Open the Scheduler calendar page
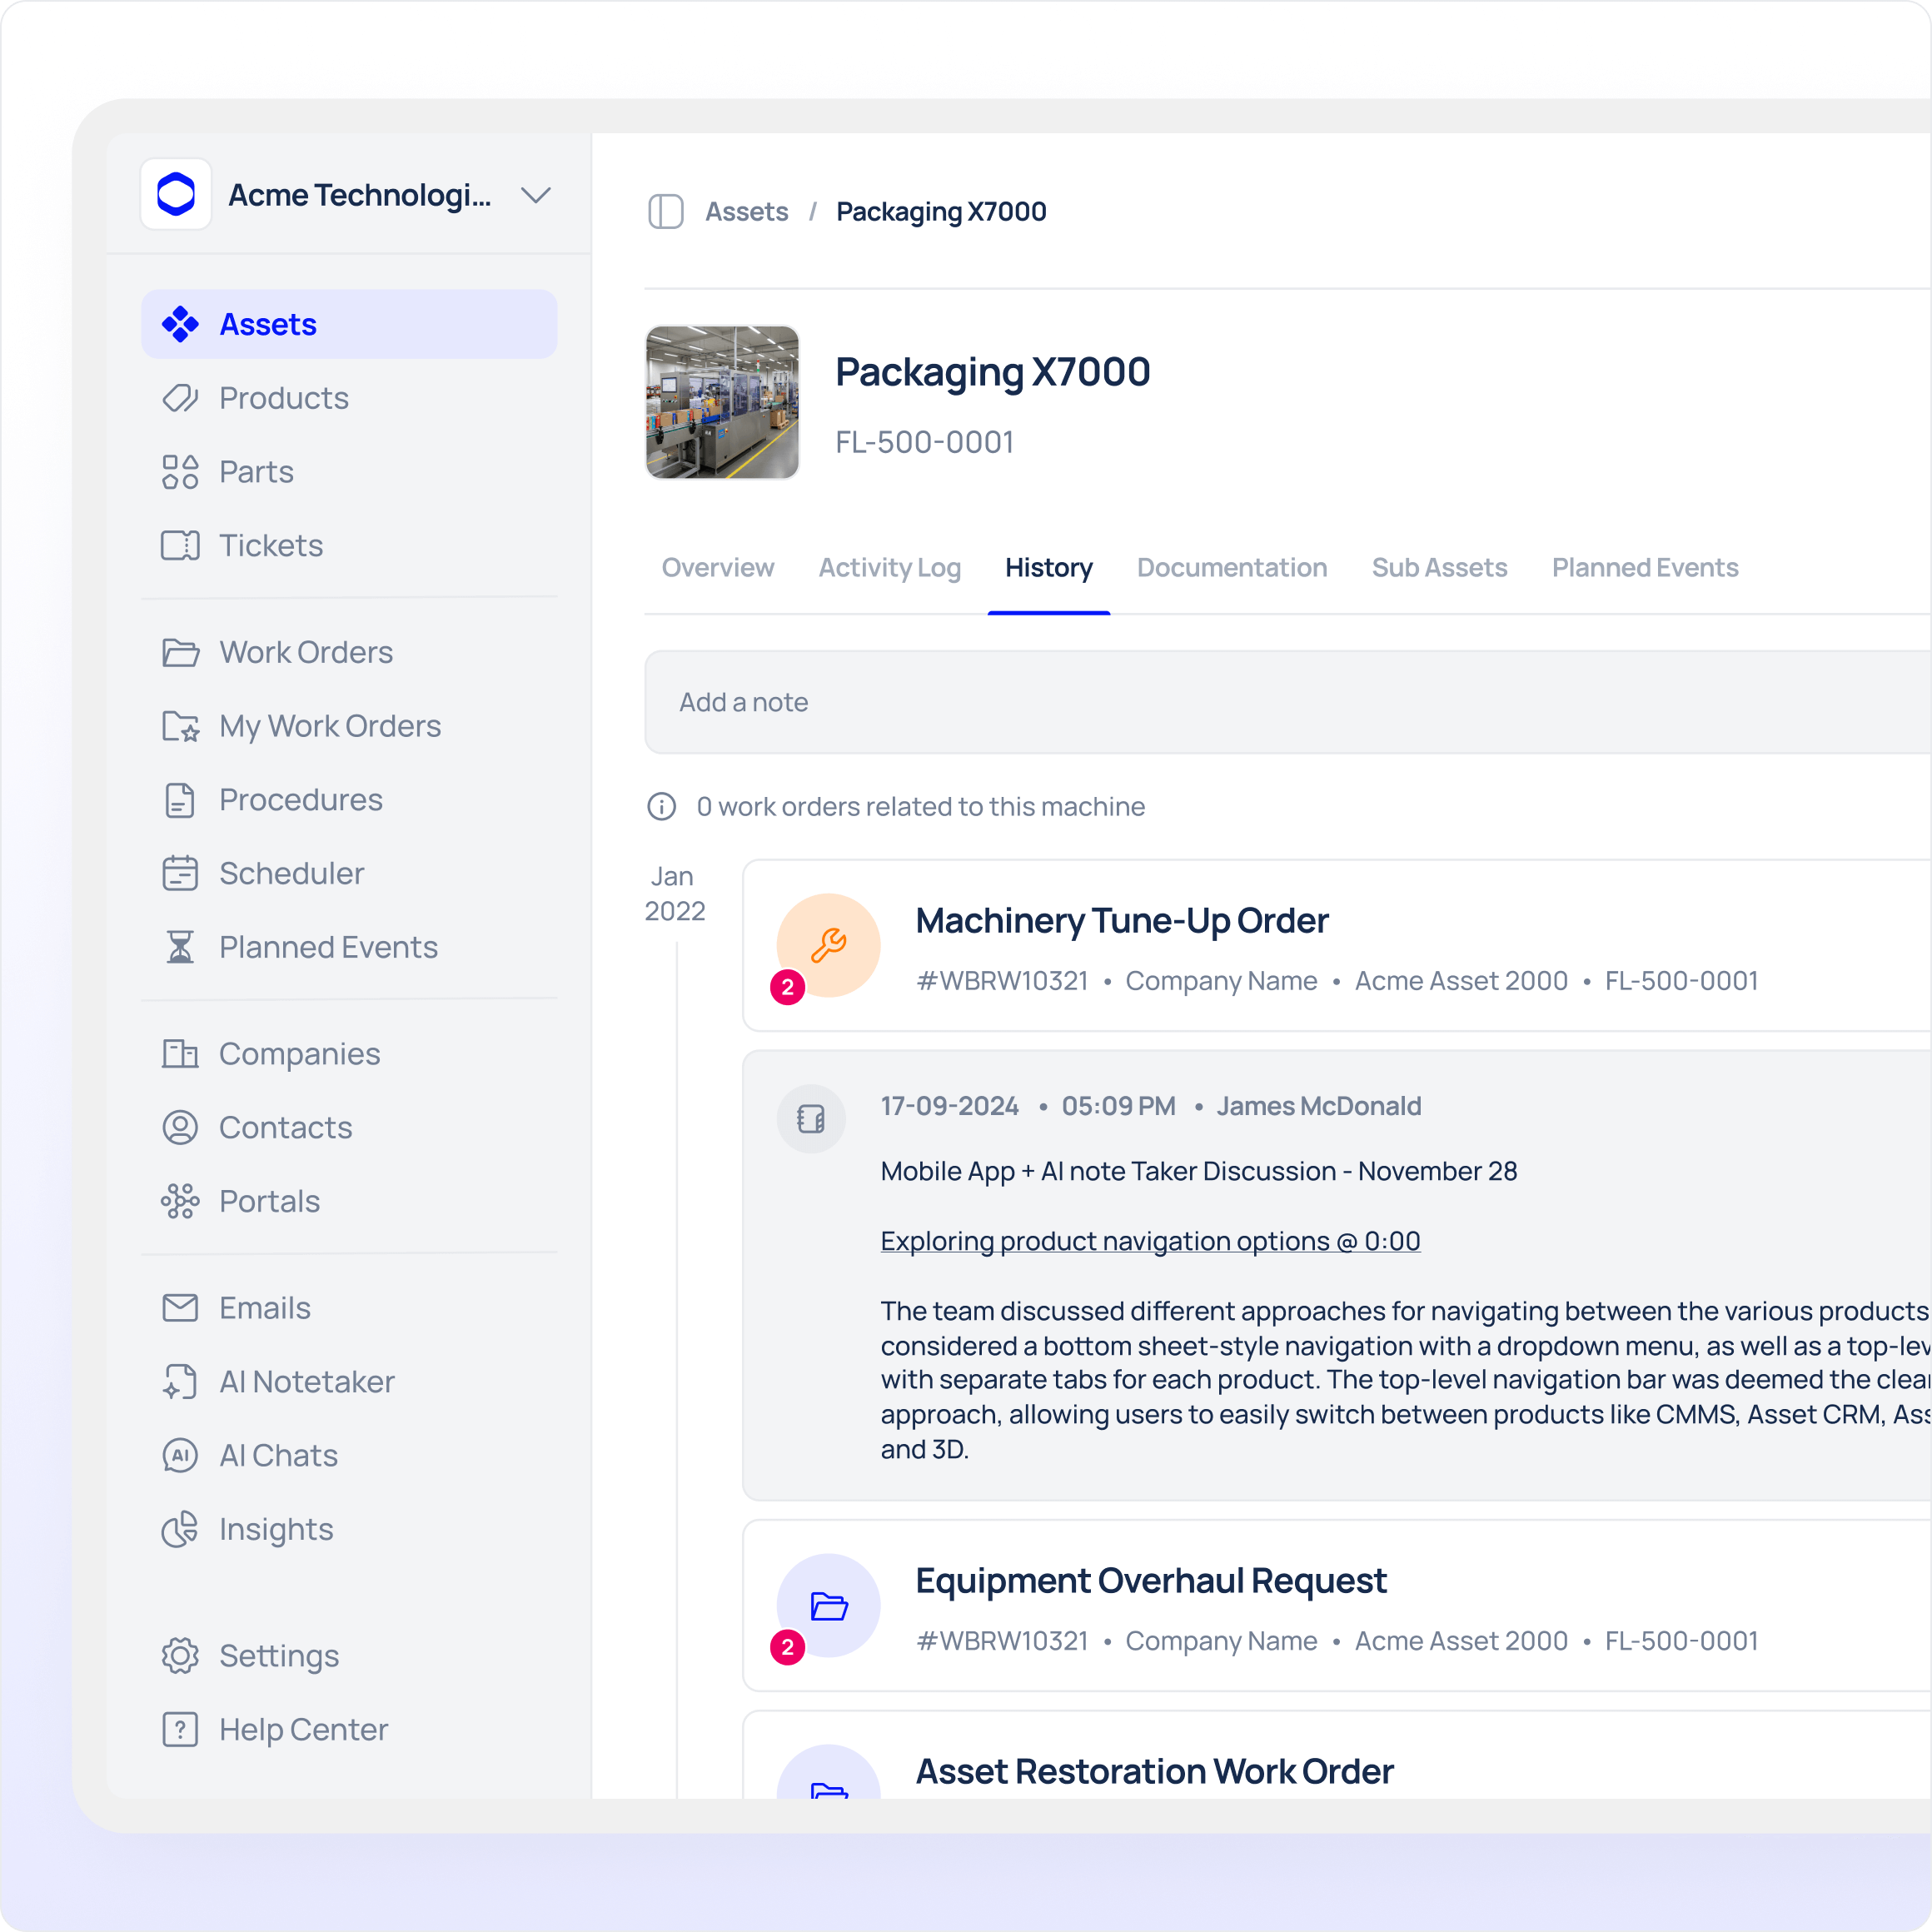This screenshot has width=1932, height=1932. pyautogui.click(x=291, y=874)
